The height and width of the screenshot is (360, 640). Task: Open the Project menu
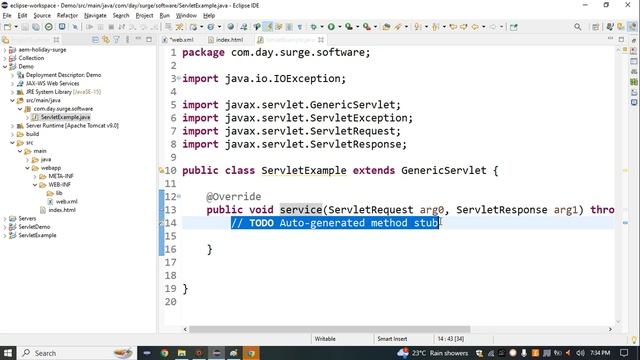coord(144,16)
